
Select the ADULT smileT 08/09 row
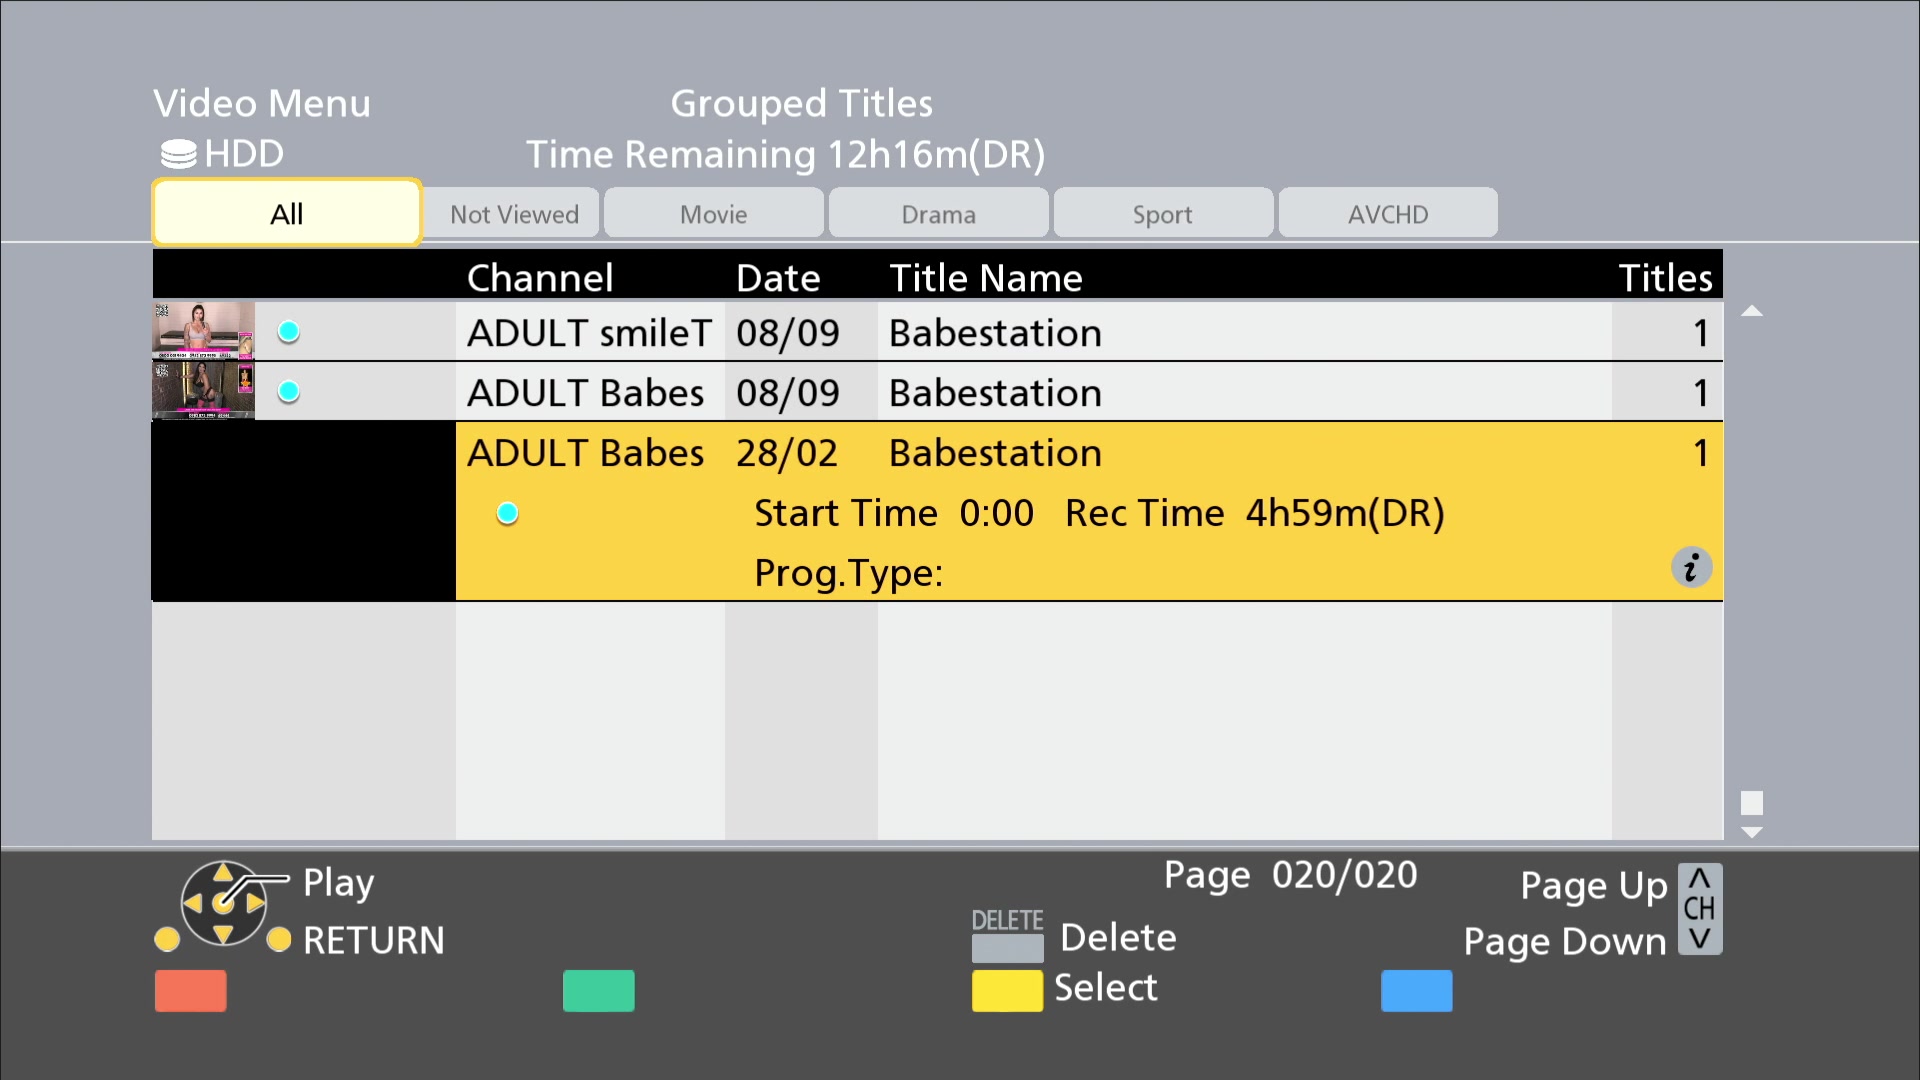click(937, 331)
